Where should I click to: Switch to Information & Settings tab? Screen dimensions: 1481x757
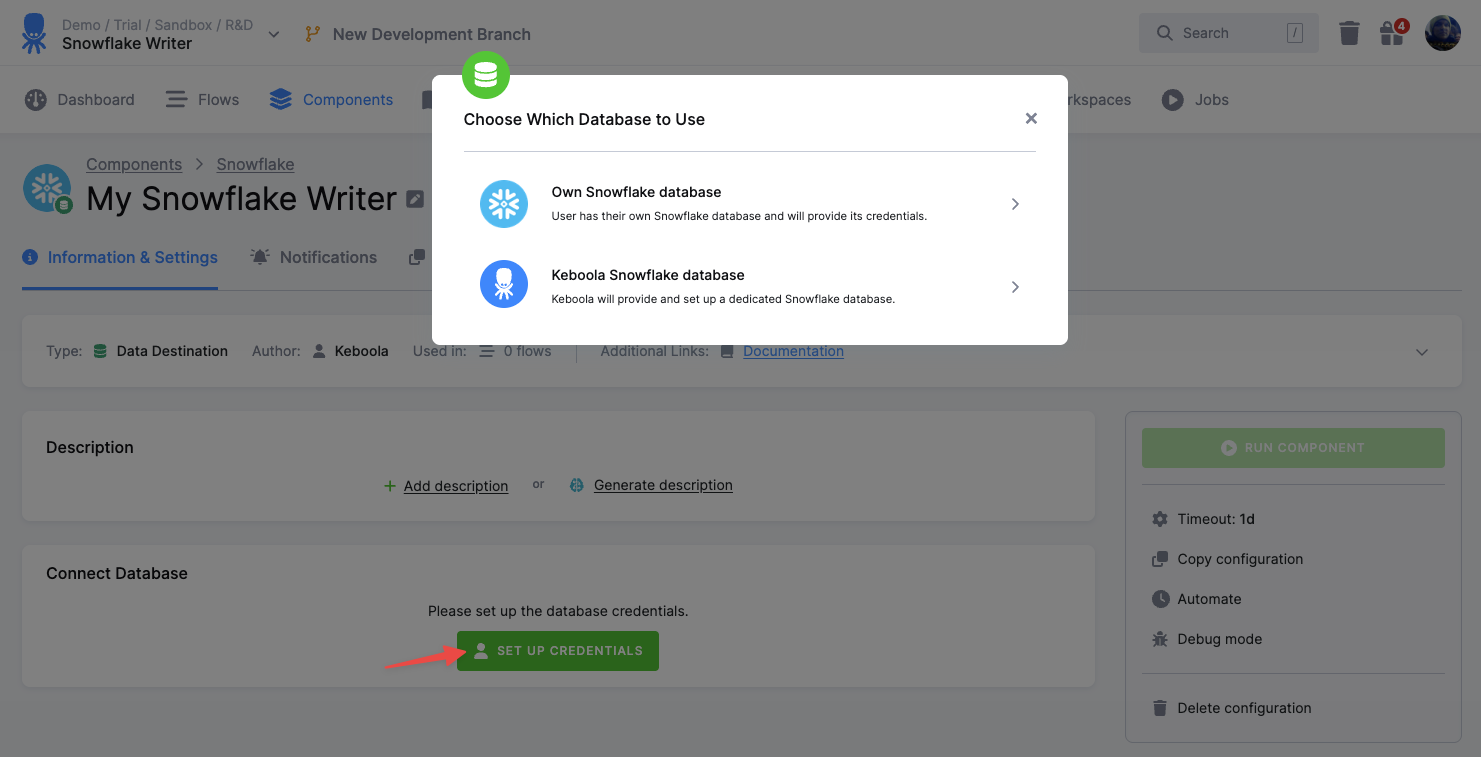point(120,257)
